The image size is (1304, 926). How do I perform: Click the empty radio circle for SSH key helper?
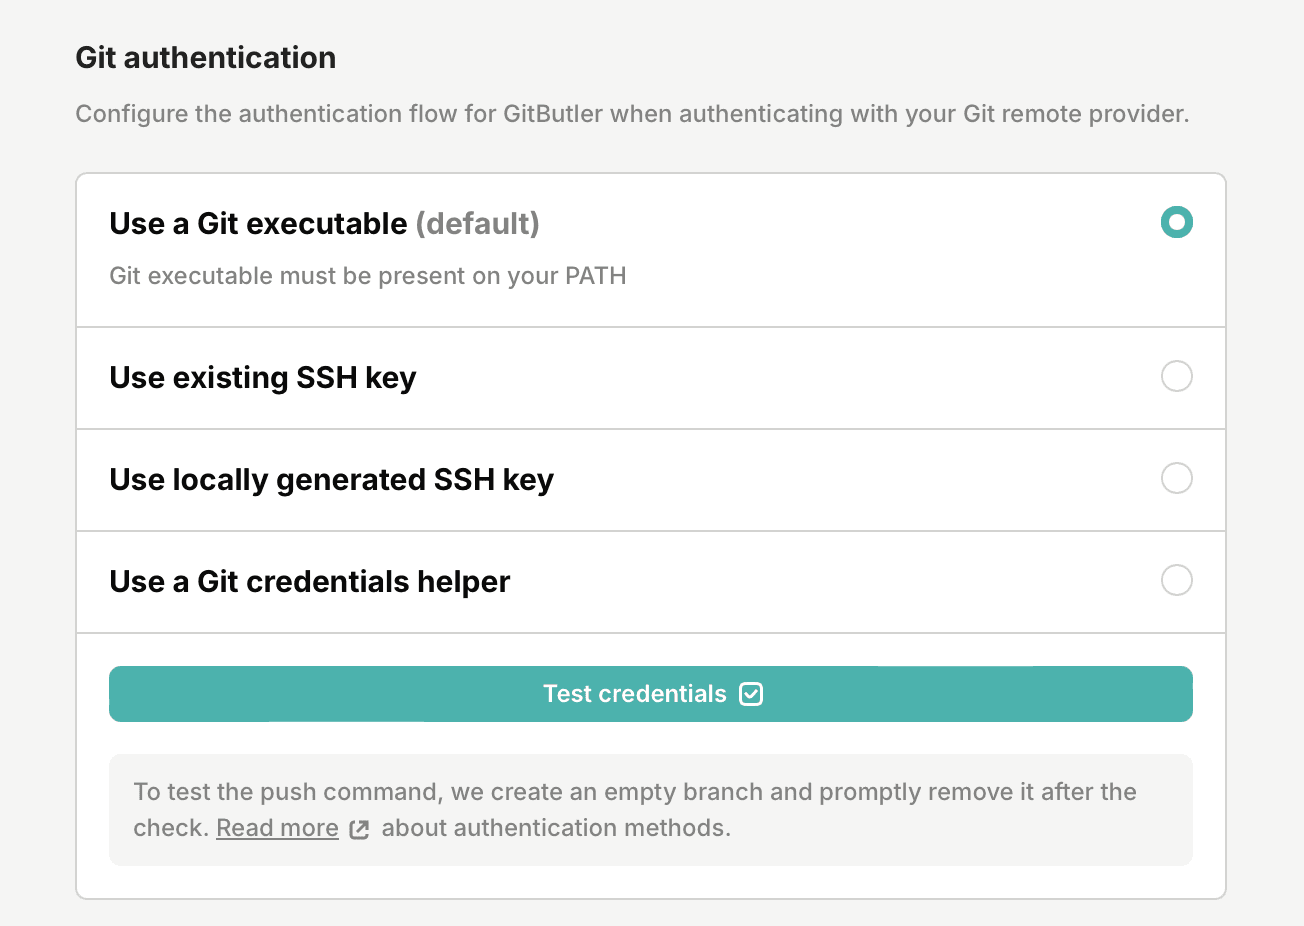[x=1177, y=580]
